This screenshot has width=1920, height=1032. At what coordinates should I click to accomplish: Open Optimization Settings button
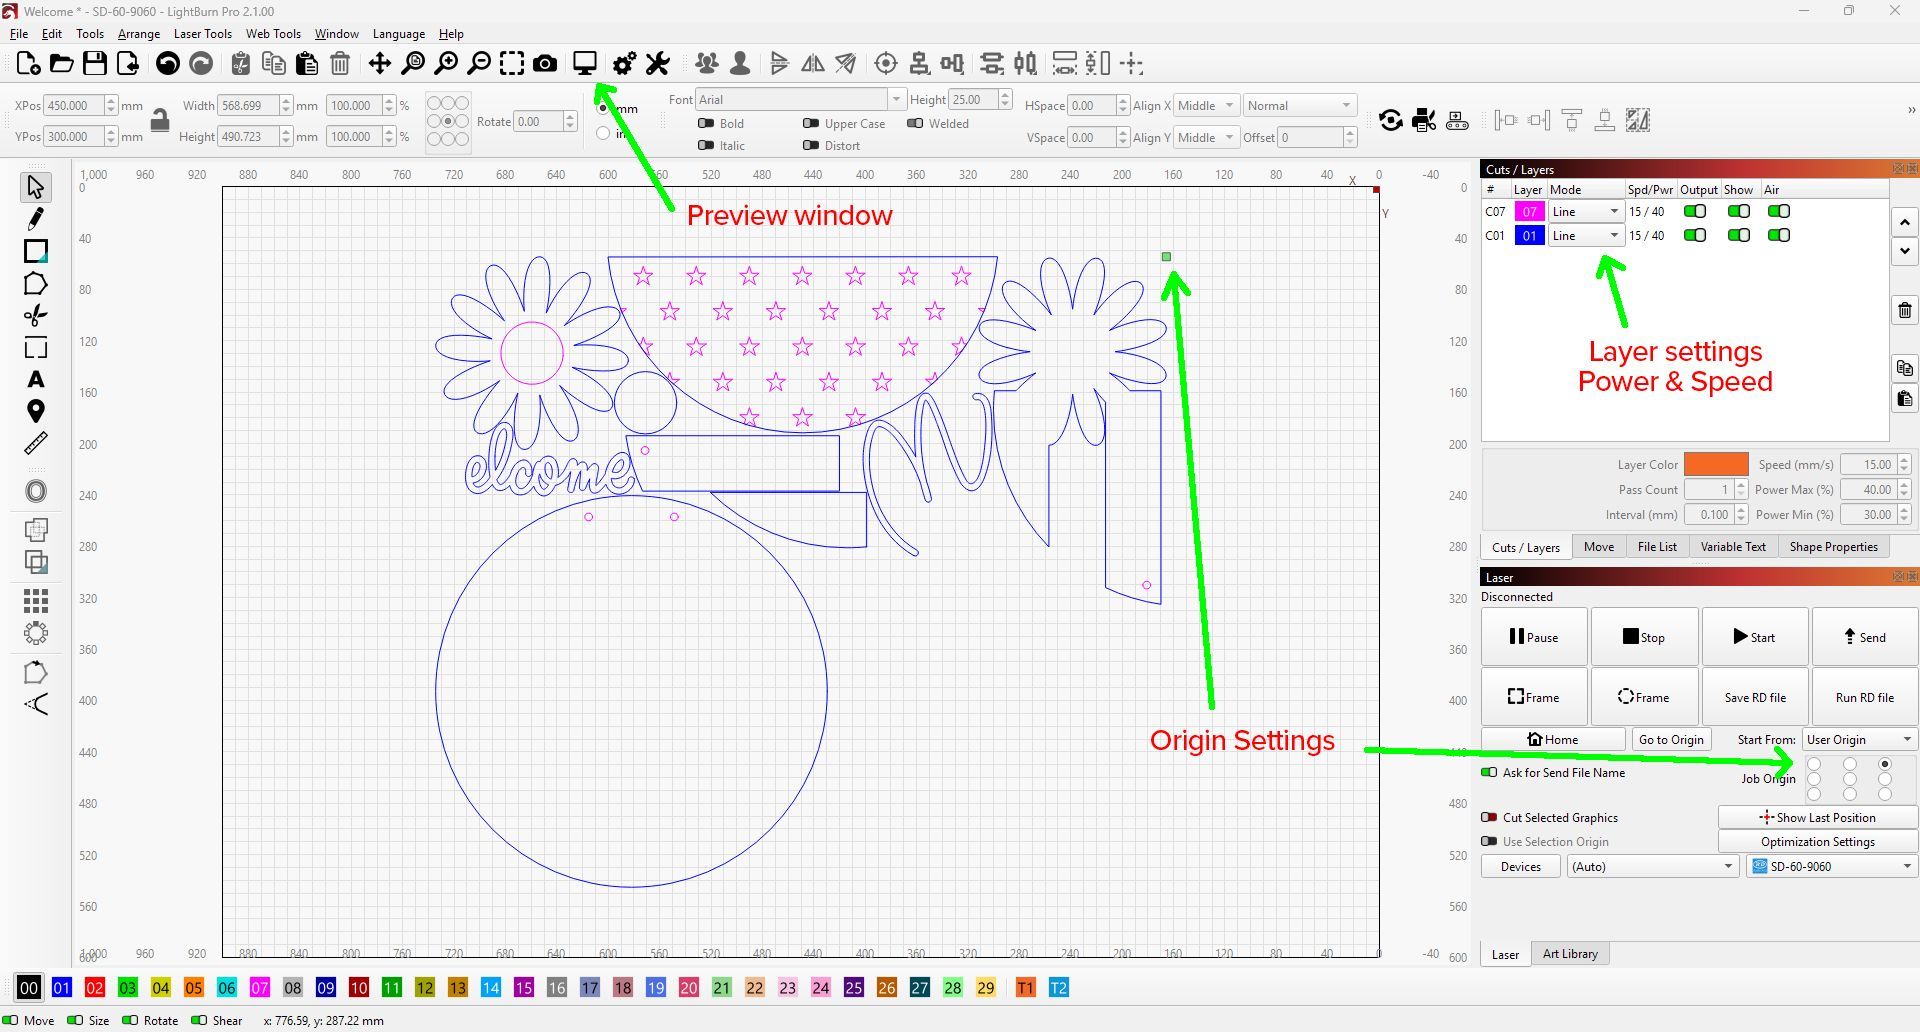coord(1817,841)
